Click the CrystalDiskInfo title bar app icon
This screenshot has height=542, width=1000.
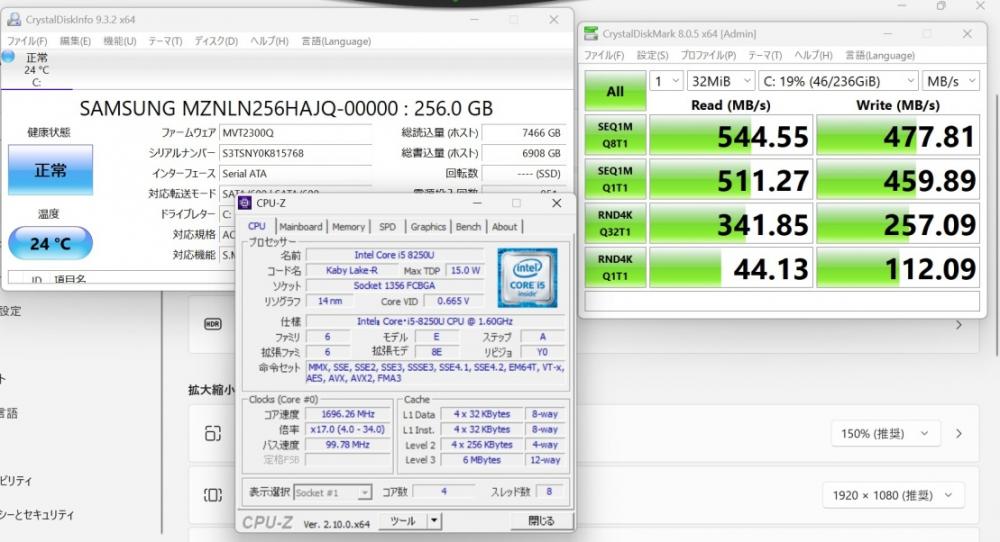click(x=13, y=20)
